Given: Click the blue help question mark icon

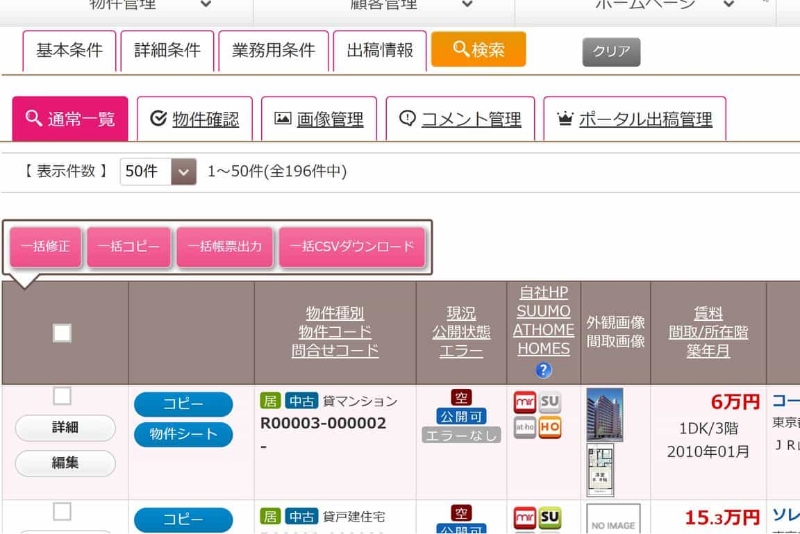Looking at the screenshot, I should coord(543,370).
